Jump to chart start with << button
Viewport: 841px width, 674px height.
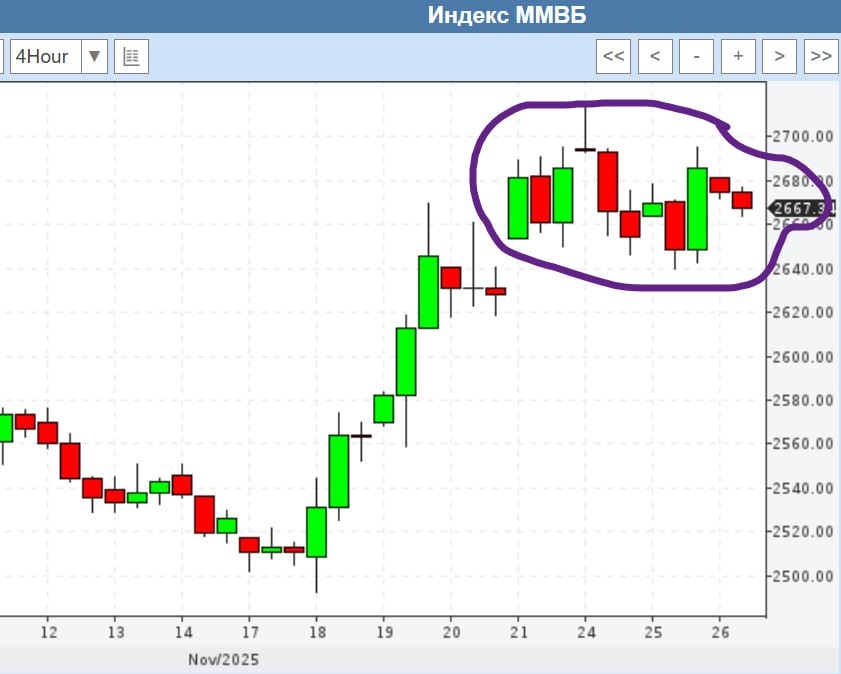[614, 56]
